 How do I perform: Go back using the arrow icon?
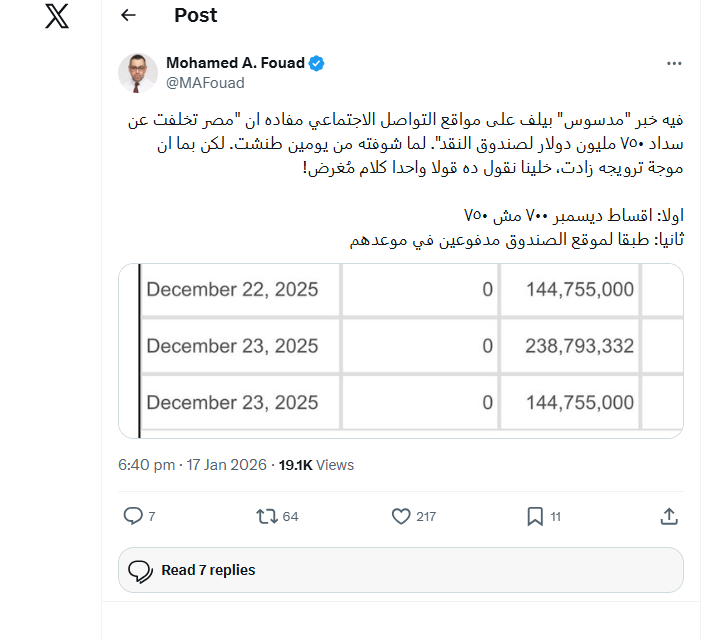[x=128, y=16]
